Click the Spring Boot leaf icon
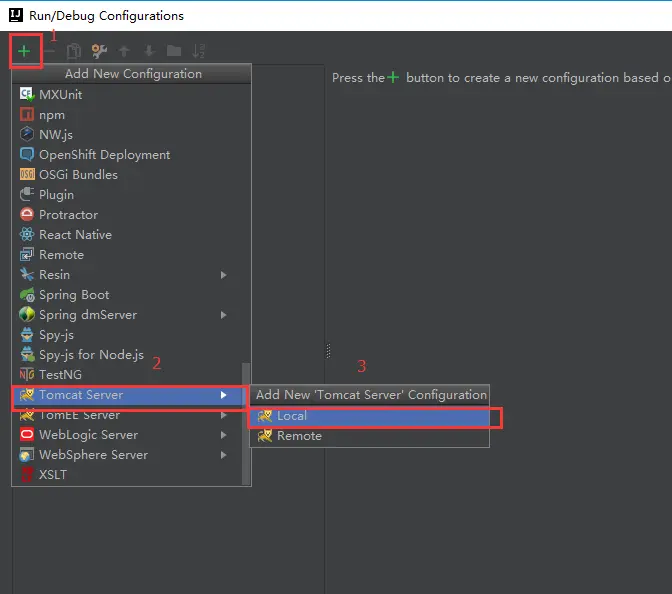Viewport: 672px width, 594px height. 27,295
